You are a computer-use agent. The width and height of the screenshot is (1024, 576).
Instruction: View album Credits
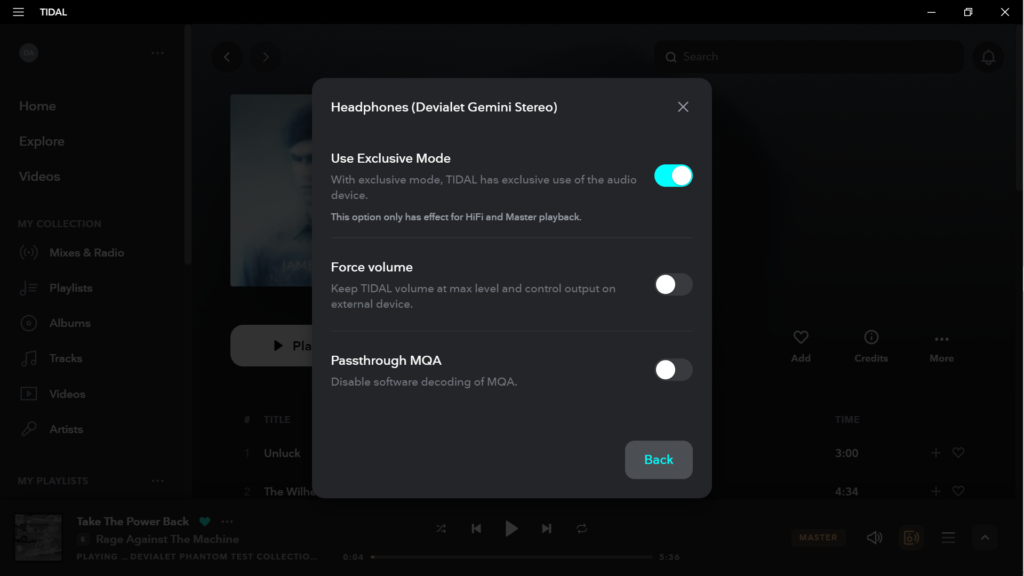click(871, 346)
